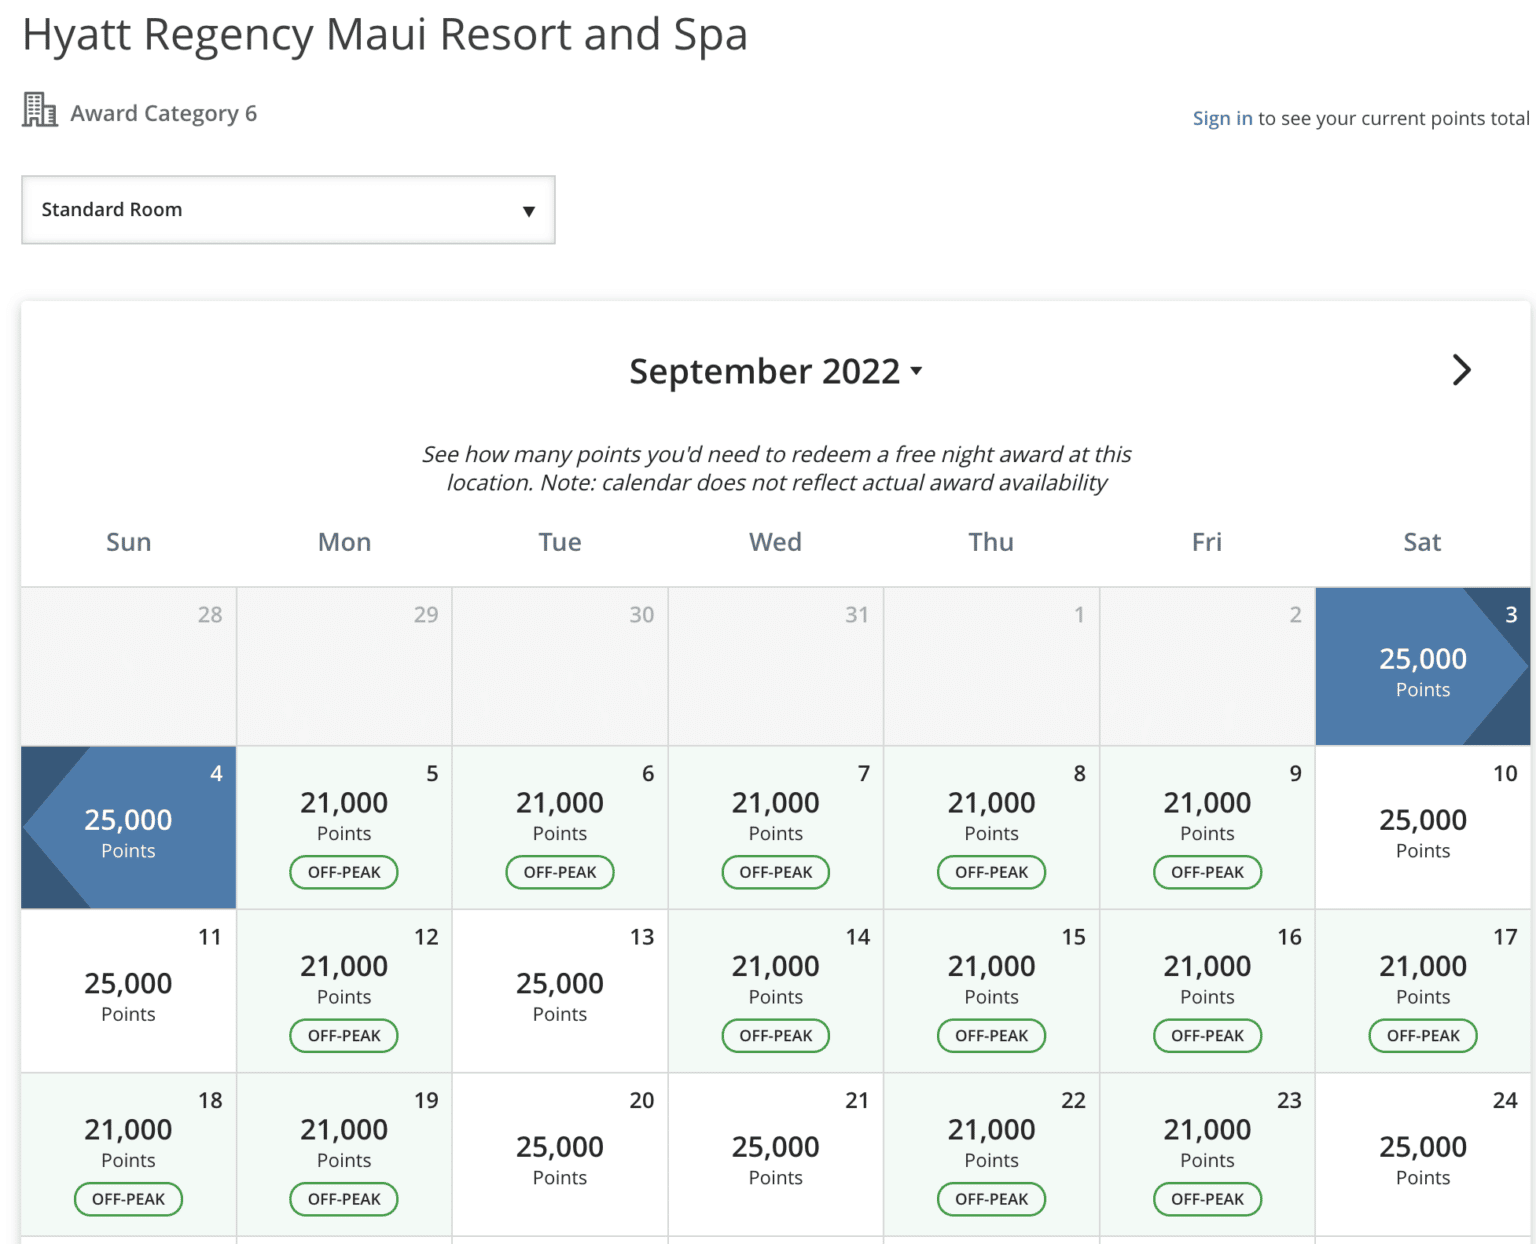Screen dimensions: 1536x1244
Task: Click the hotel building icon
Action: coord(39,110)
